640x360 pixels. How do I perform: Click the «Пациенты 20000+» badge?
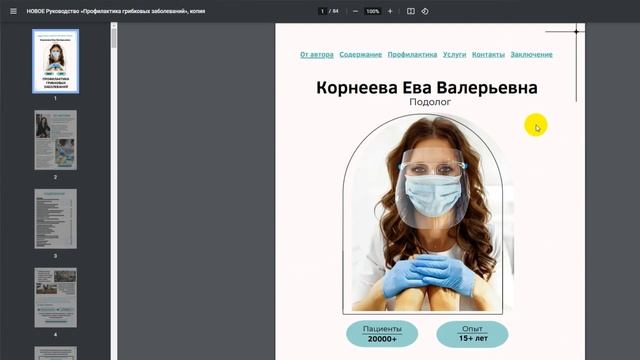point(382,334)
